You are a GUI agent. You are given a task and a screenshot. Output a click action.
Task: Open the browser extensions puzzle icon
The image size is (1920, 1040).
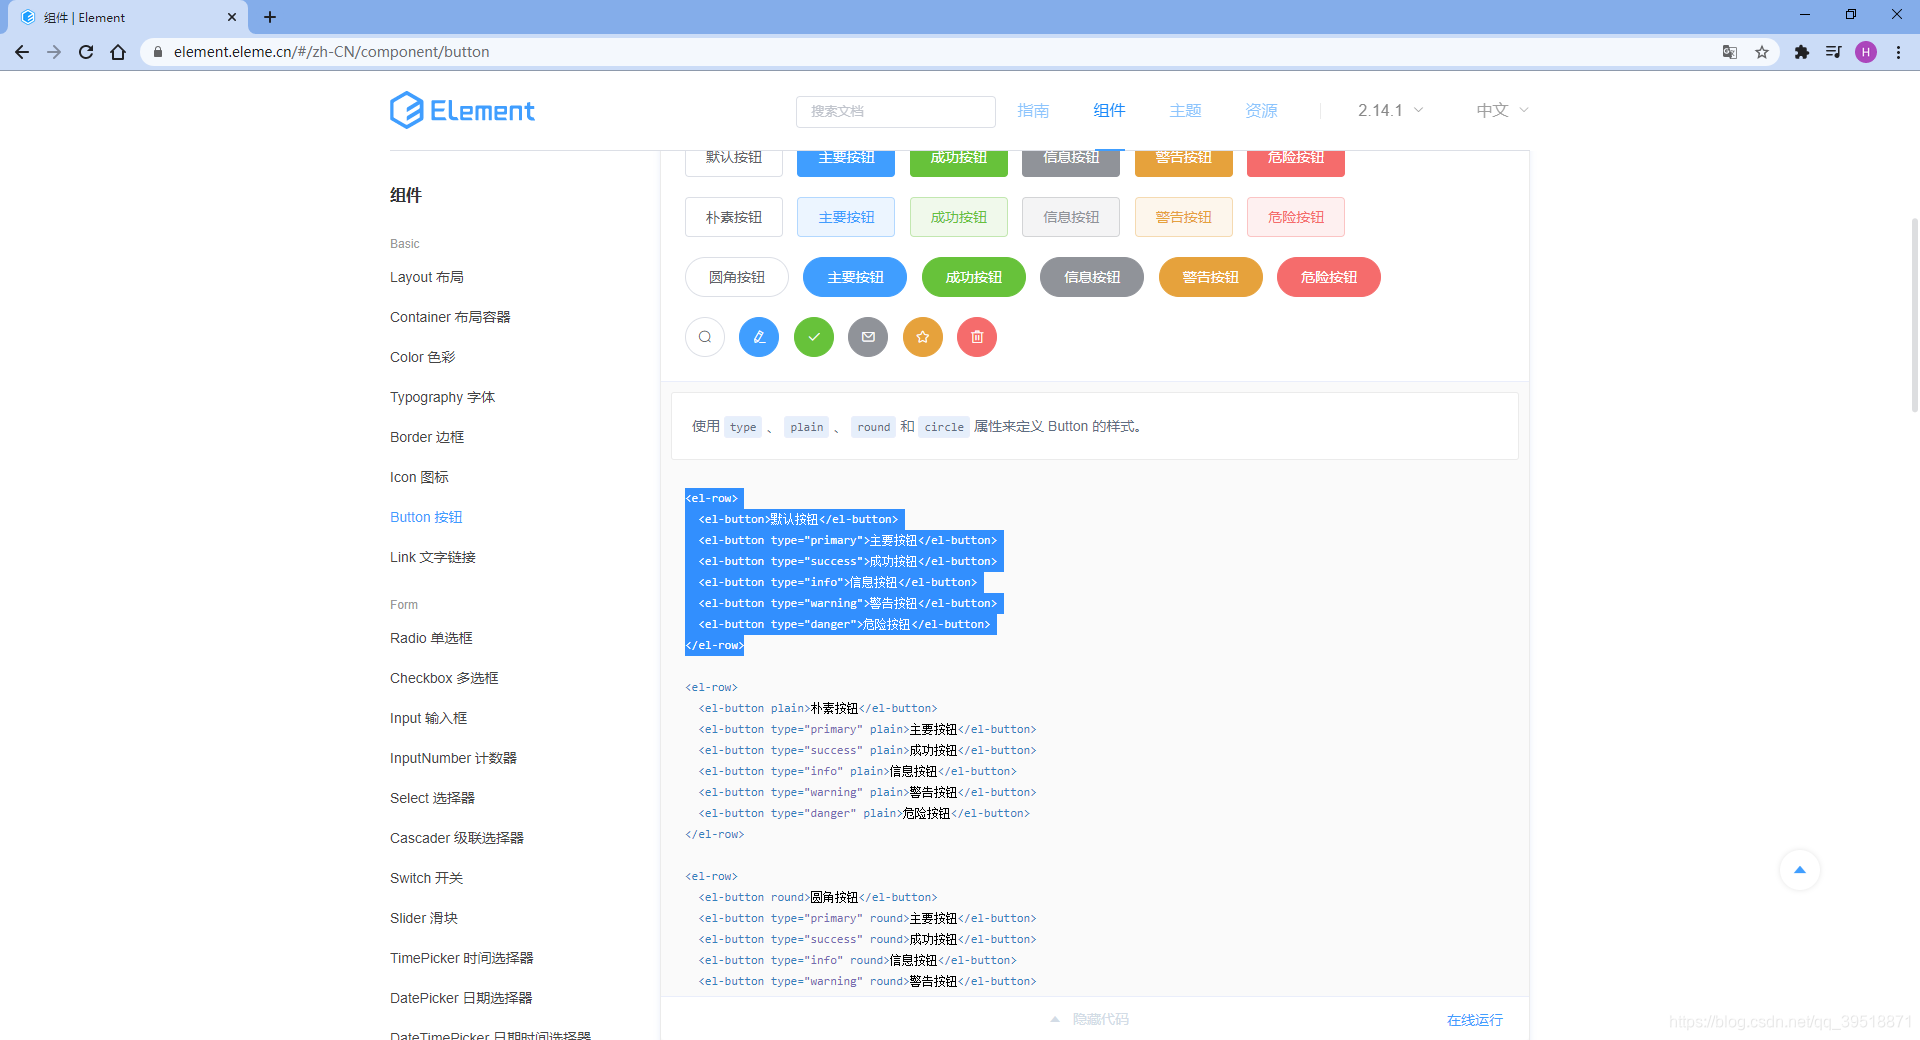tap(1802, 52)
